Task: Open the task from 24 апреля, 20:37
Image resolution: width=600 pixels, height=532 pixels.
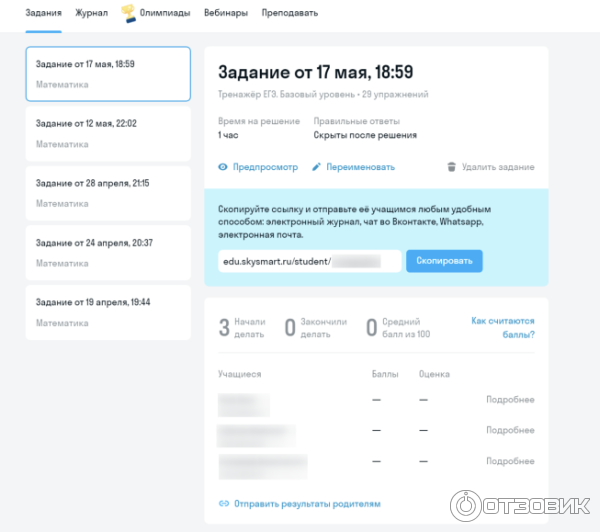Action: coord(107,252)
